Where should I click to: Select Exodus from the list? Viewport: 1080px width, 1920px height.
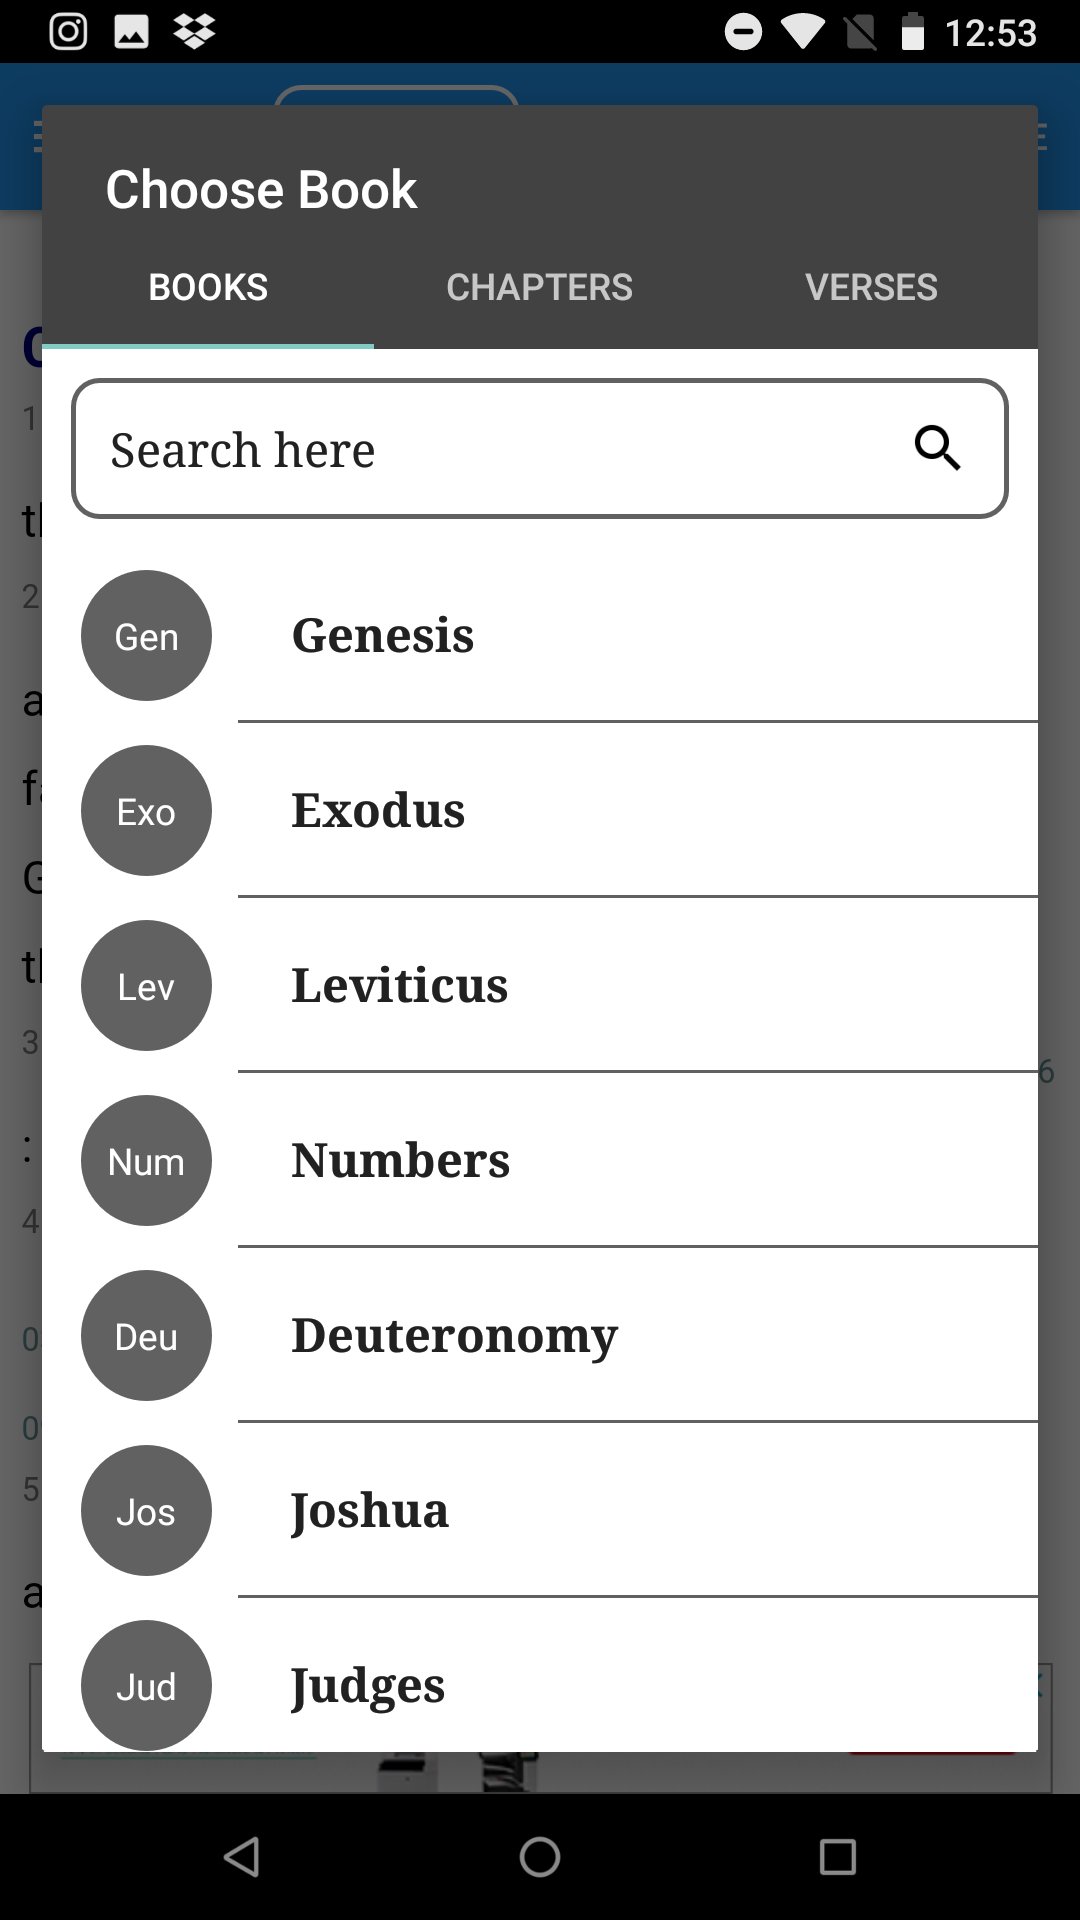[378, 811]
